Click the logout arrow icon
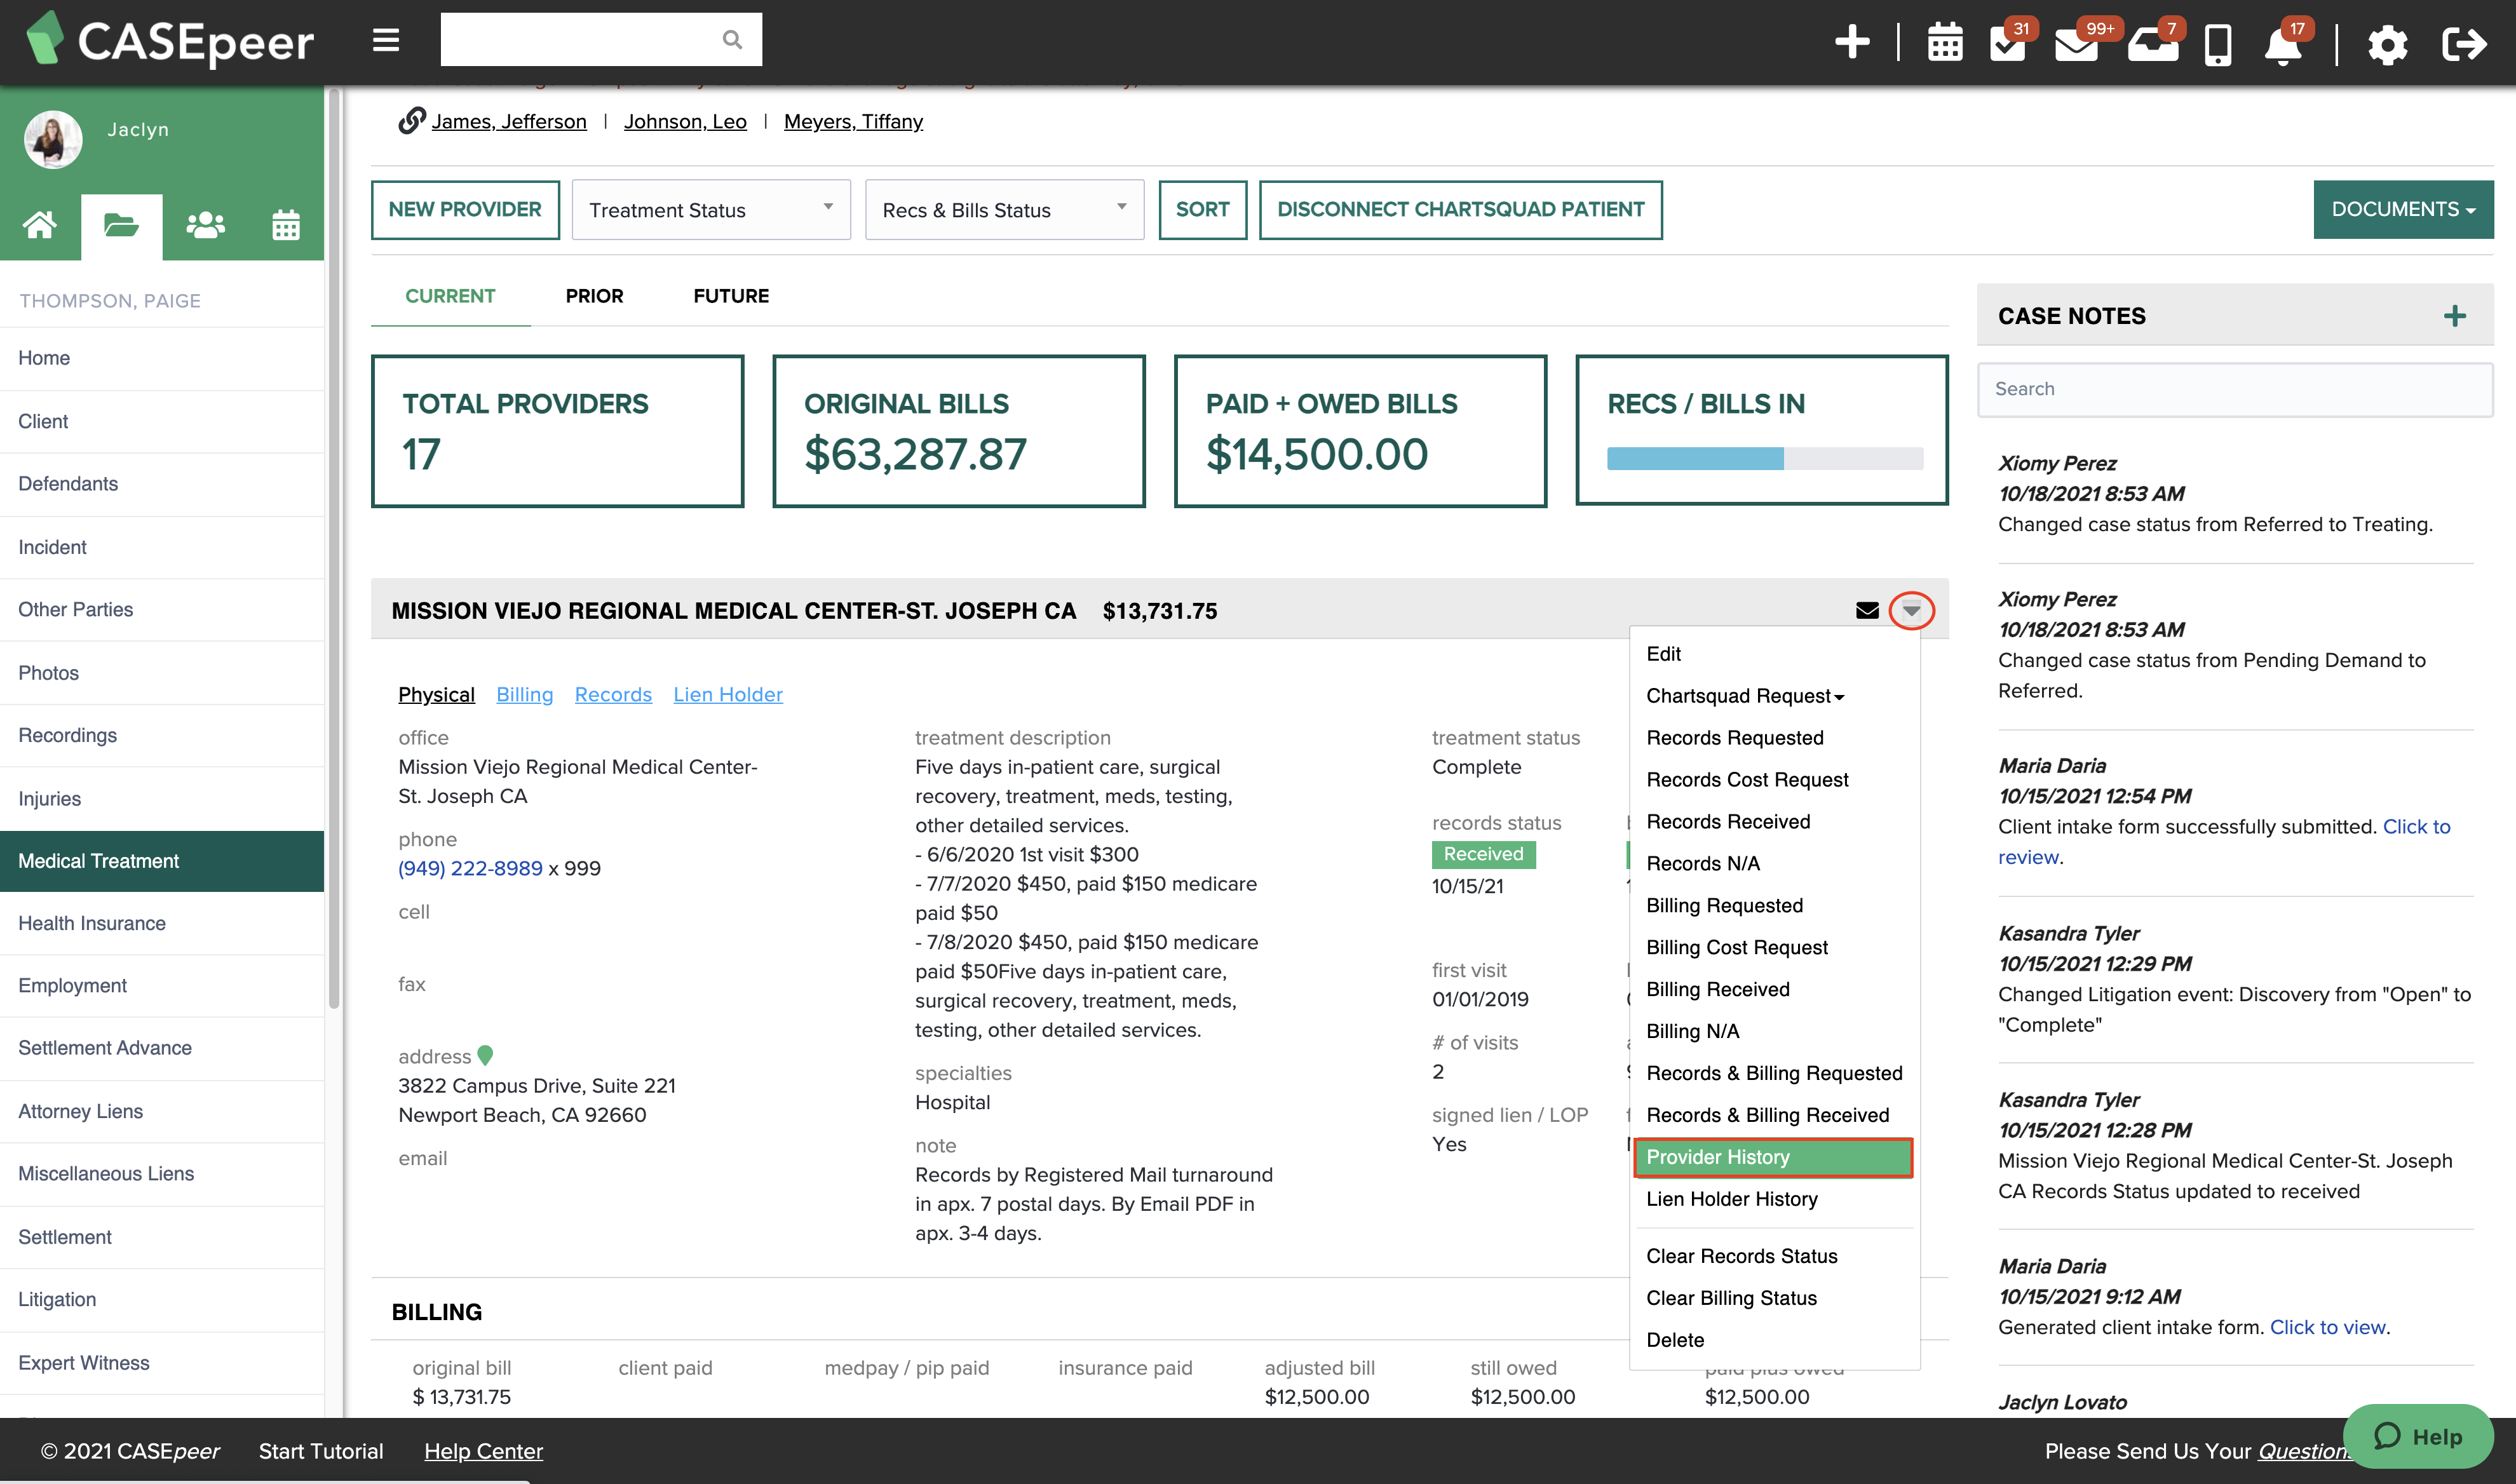 tap(2463, 44)
